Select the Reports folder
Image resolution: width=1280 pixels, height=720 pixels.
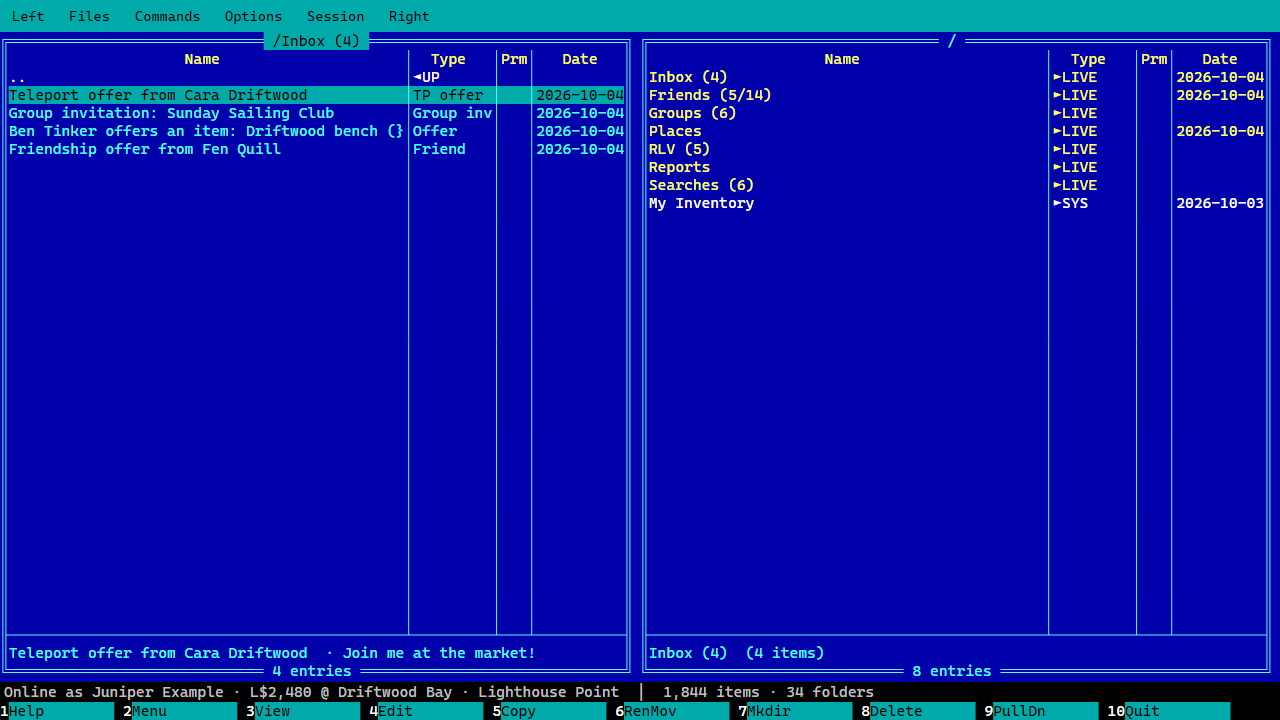[x=956, y=167]
